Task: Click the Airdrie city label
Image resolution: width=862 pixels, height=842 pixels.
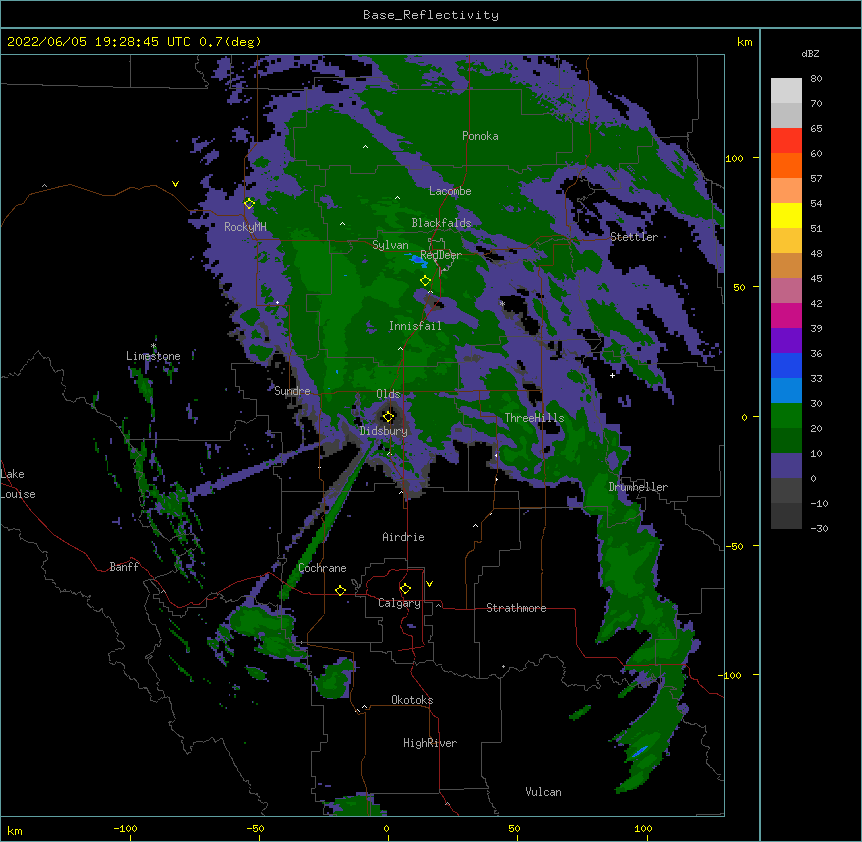Action: (x=404, y=537)
